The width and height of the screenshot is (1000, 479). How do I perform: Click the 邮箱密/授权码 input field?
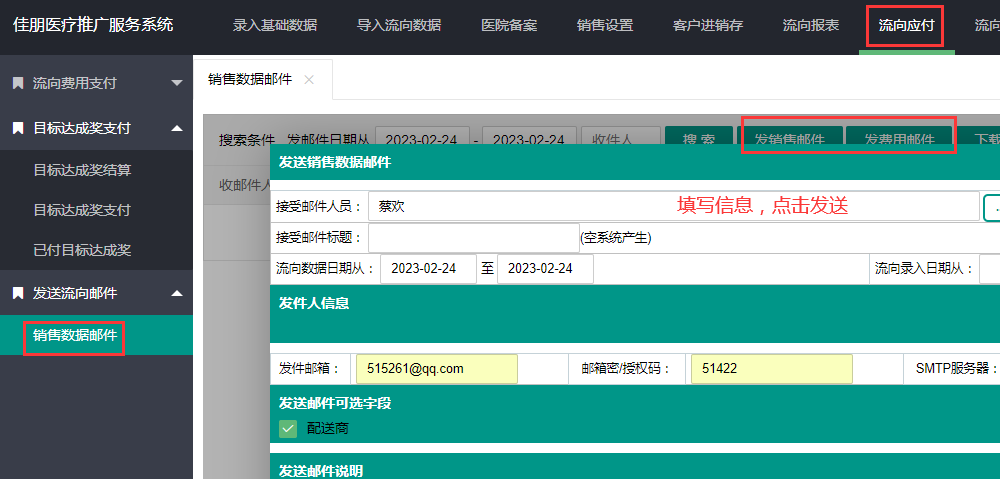[x=771, y=368]
